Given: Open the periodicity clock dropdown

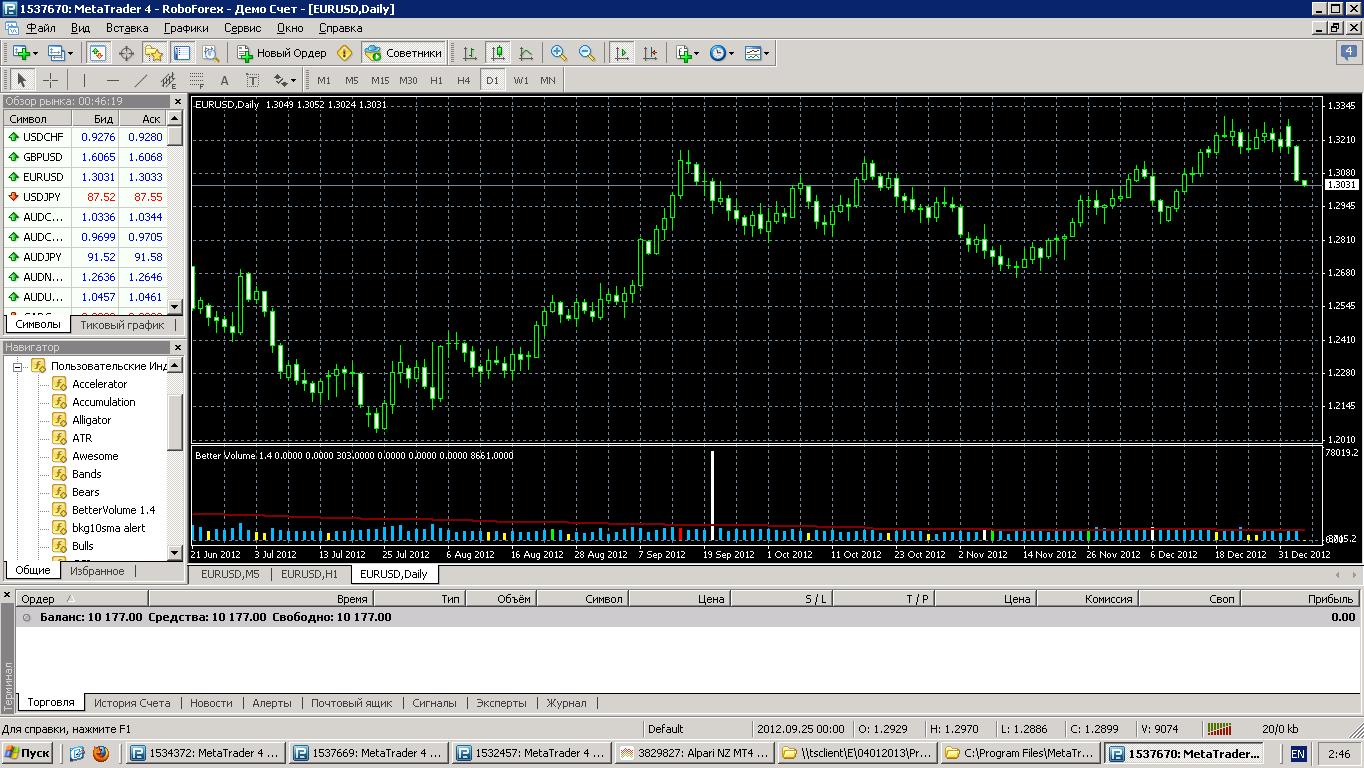Looking at the screenshot, I should pyautogui.click(x=722, y=53).
